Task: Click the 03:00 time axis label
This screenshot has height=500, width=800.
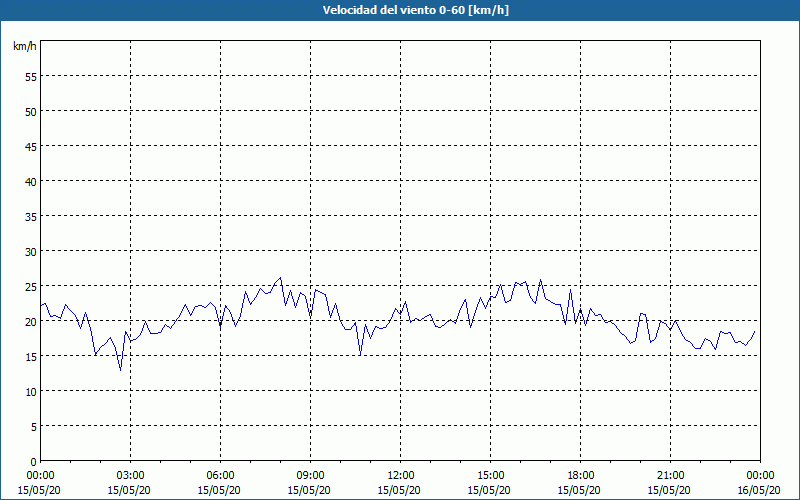Action: click(130, 476)
